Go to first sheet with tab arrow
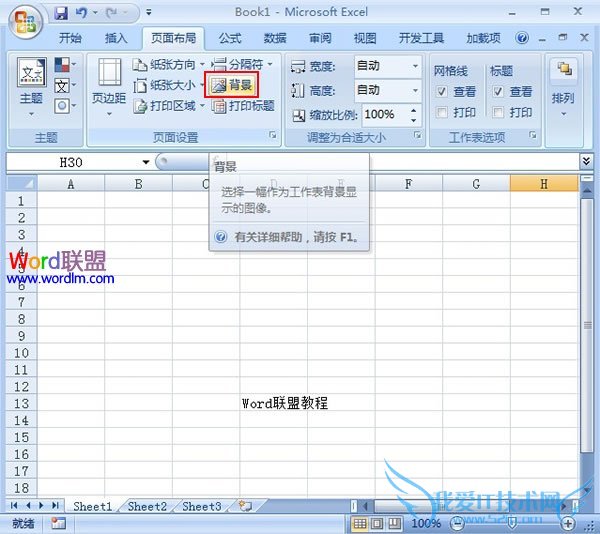 click(x=14, y=506)
